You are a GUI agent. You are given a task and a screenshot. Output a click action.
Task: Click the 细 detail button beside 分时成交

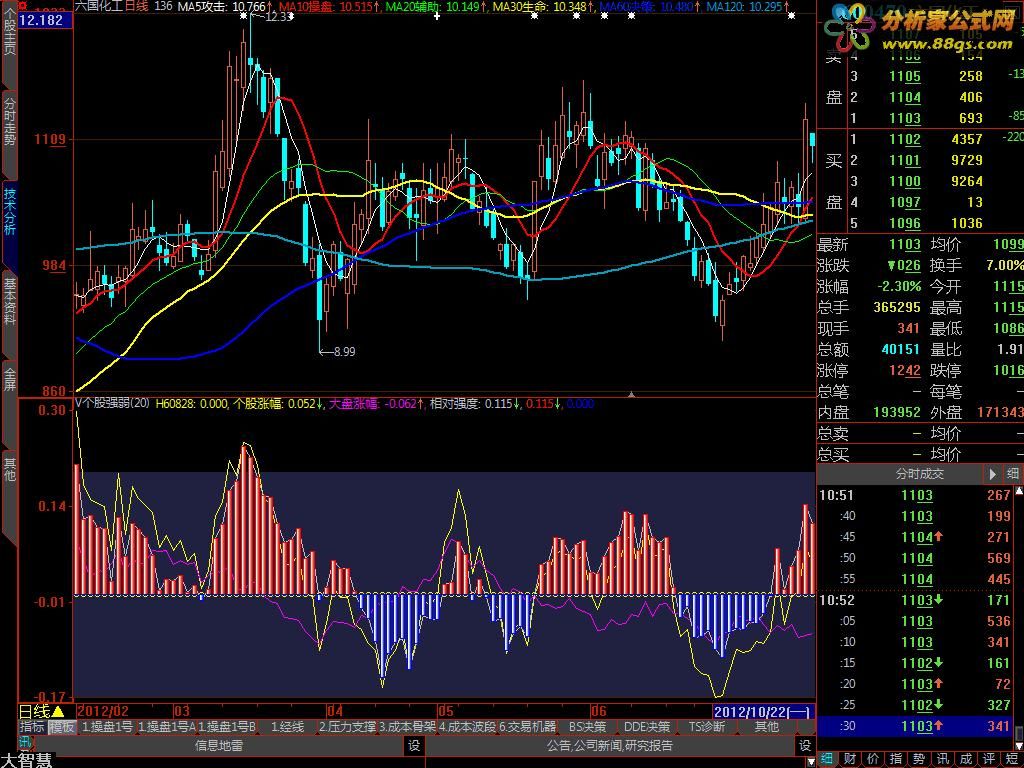click(x=1013, y=473)
